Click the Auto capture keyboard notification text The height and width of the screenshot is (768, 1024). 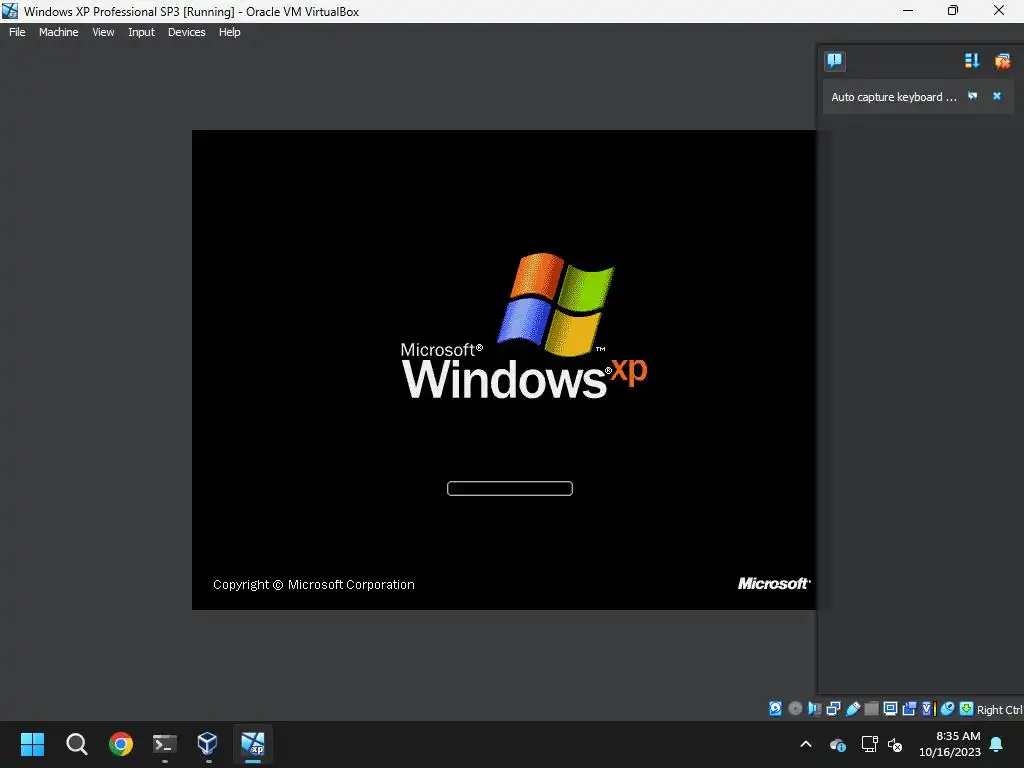[893, 97]
